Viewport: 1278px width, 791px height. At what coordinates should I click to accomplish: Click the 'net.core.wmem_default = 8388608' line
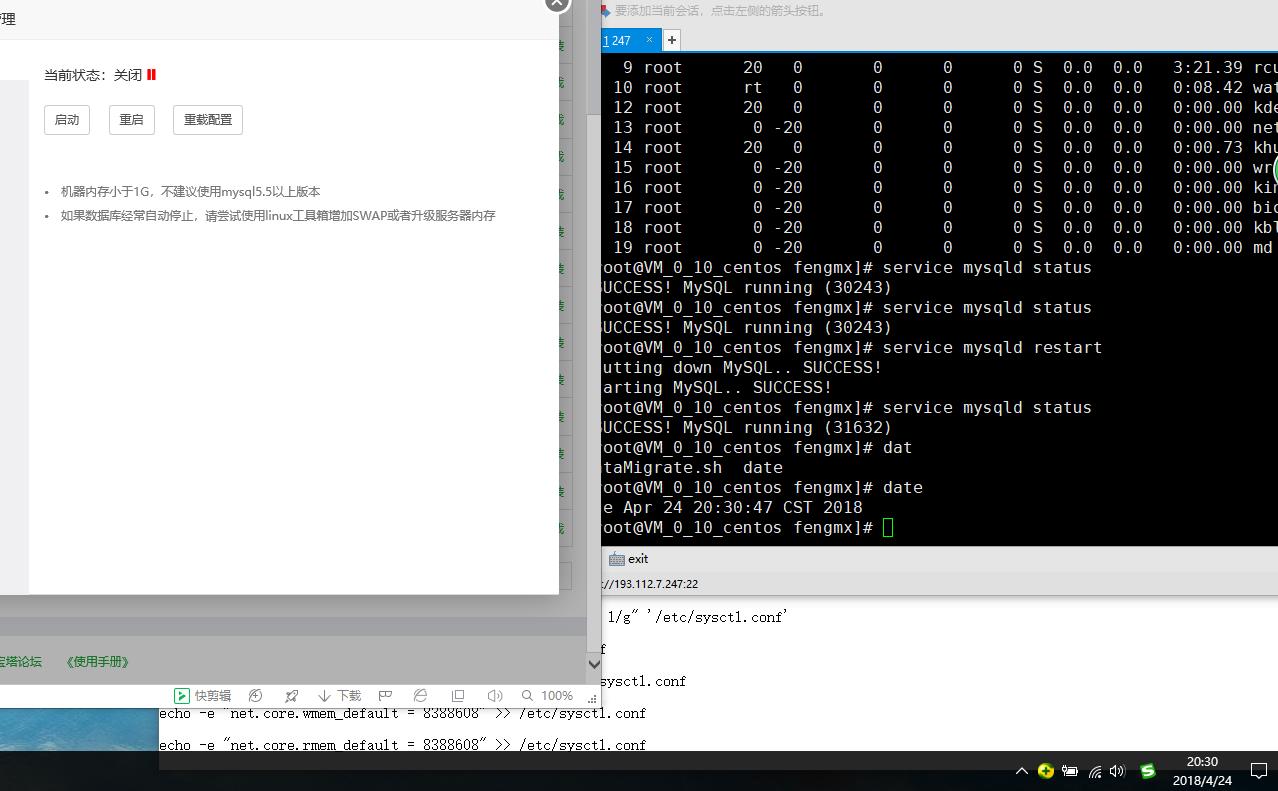click(402, 714)
